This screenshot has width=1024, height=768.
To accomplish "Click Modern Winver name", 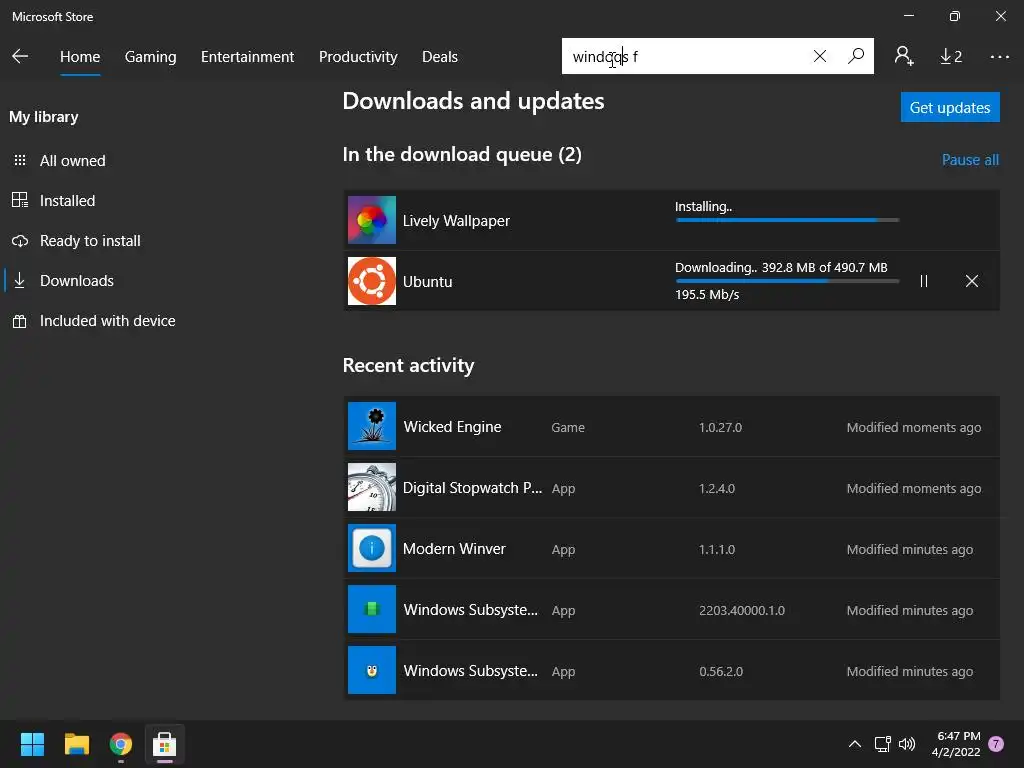I will pyautogui.click(x=455, y=549).
